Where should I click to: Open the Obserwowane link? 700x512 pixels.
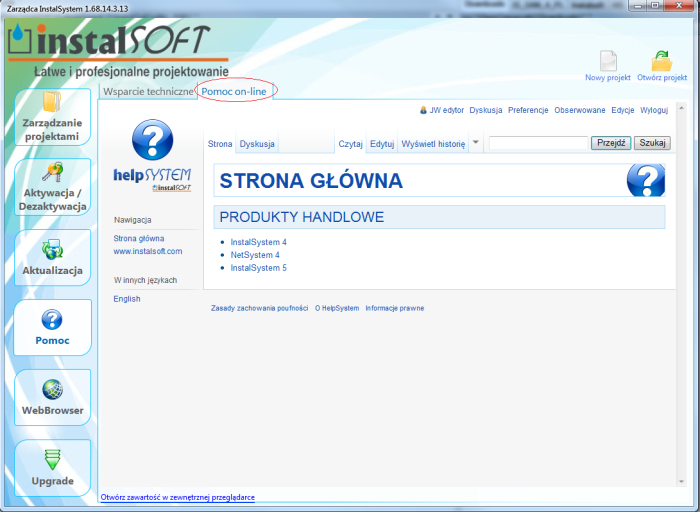click(x=580, y=110)
